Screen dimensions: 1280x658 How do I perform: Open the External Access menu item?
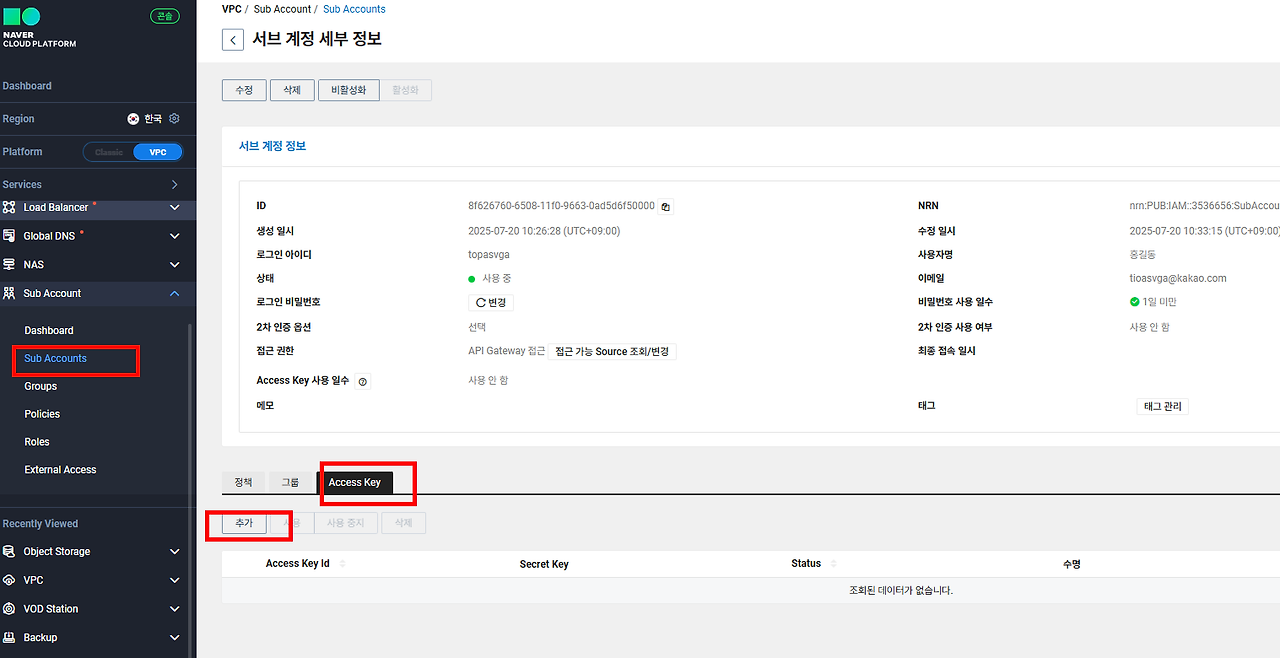[61, 470]
